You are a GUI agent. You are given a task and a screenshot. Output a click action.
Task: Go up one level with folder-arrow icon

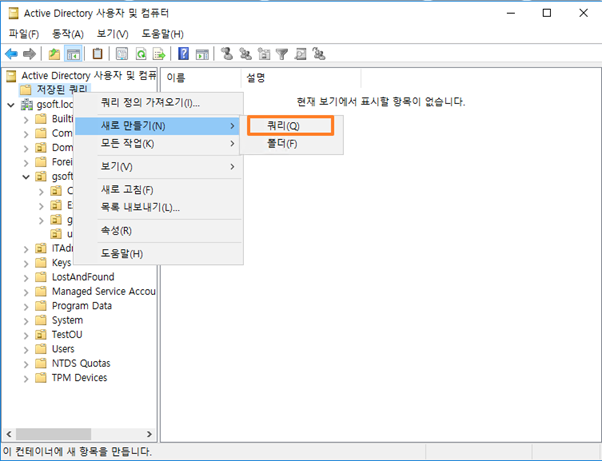(54, 54)
